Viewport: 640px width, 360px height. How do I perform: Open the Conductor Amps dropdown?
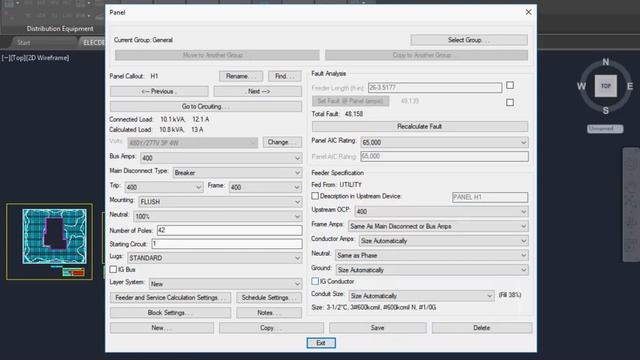(x=444, y=241)
